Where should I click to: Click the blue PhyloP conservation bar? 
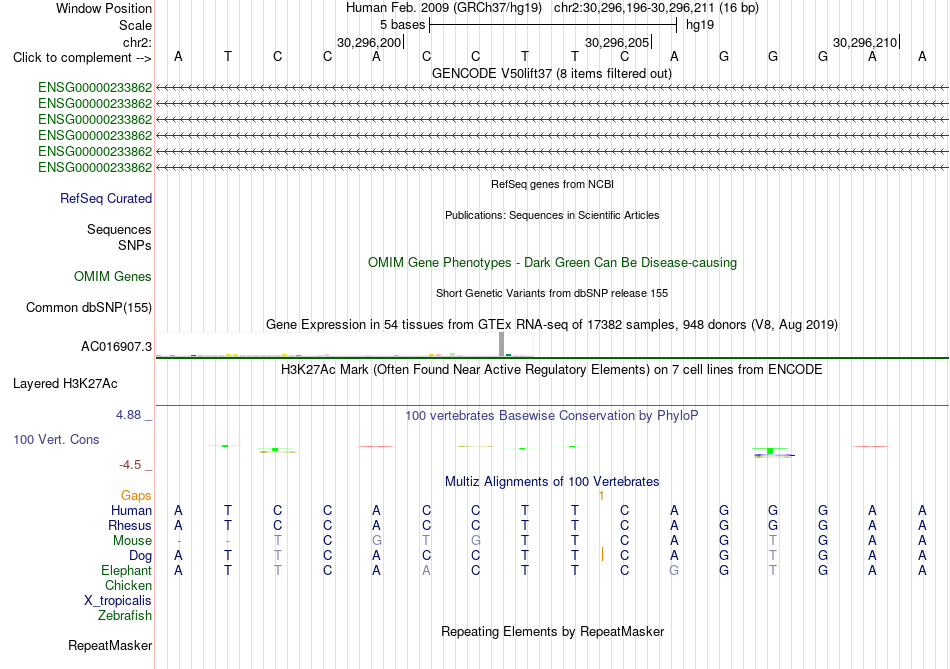(x=776, y=455)
